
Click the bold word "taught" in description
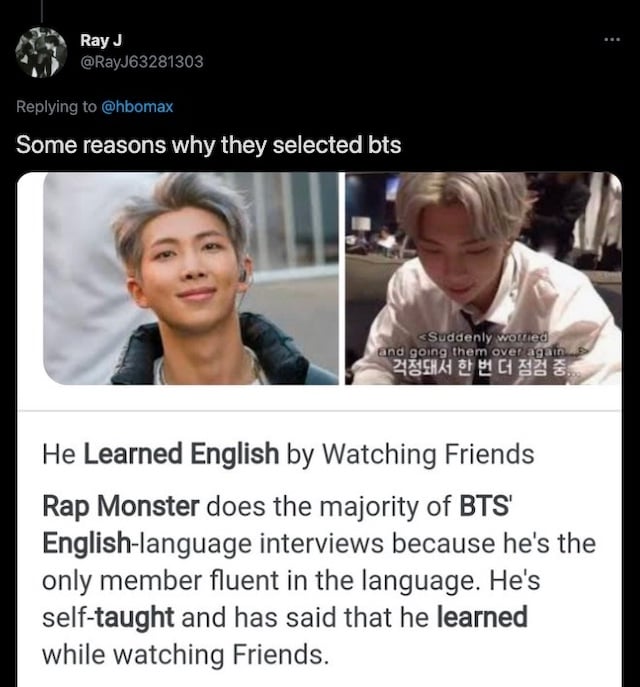tap(134, 617)
